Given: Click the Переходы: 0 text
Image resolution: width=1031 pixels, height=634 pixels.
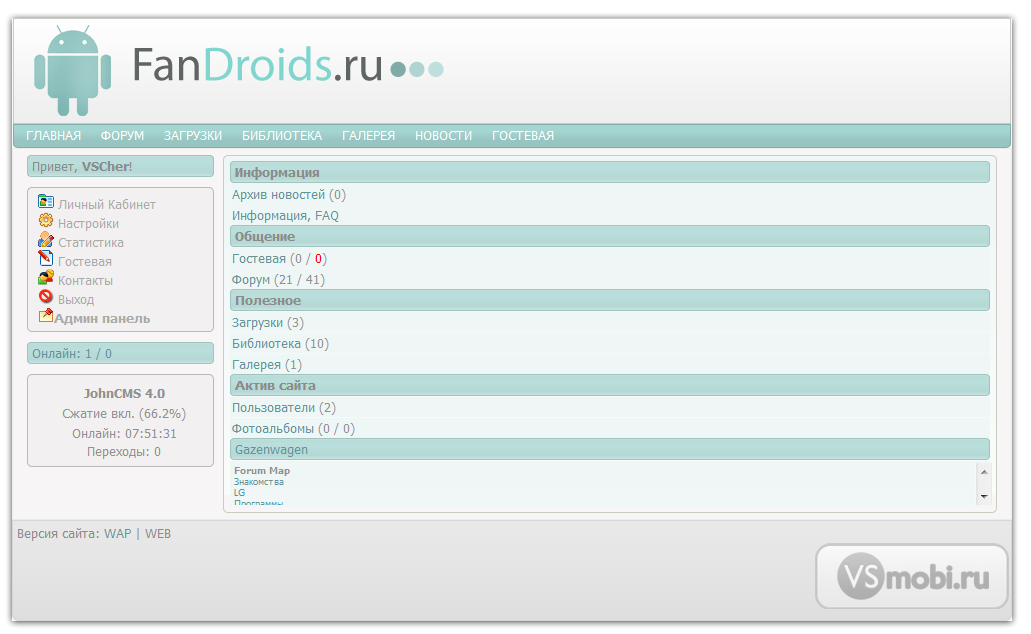Looking at the screenshot, I should pyautogui.click(x=124, y=452).
